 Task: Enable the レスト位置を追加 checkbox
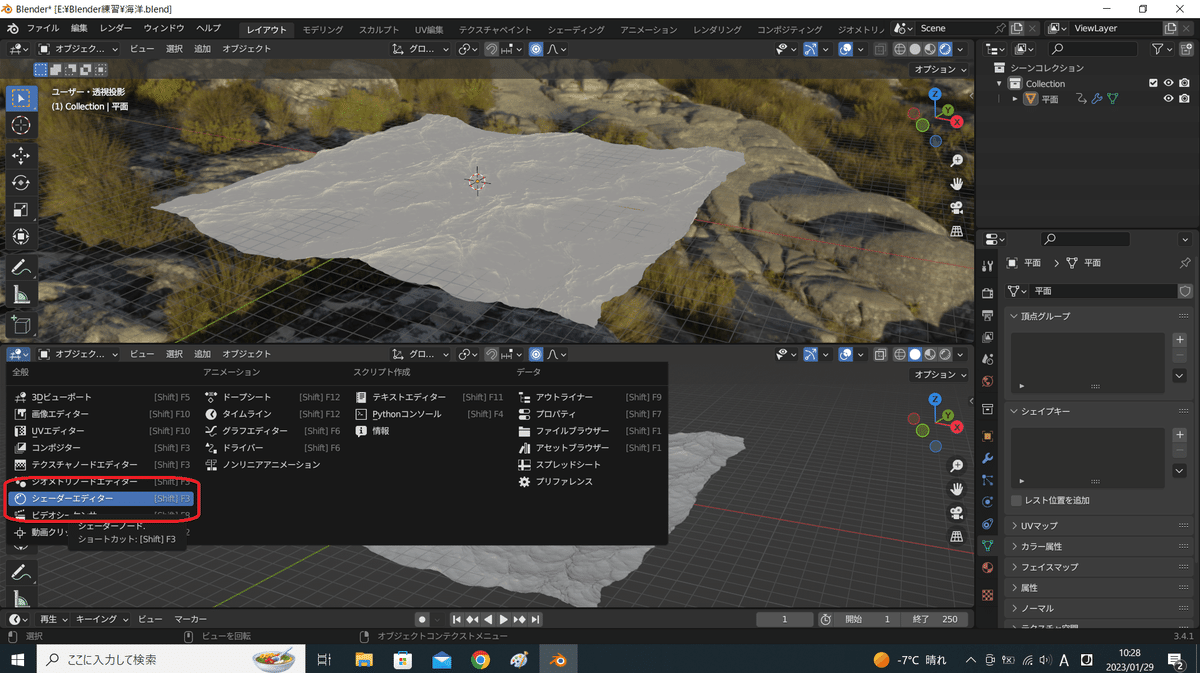click(1017, 500)
